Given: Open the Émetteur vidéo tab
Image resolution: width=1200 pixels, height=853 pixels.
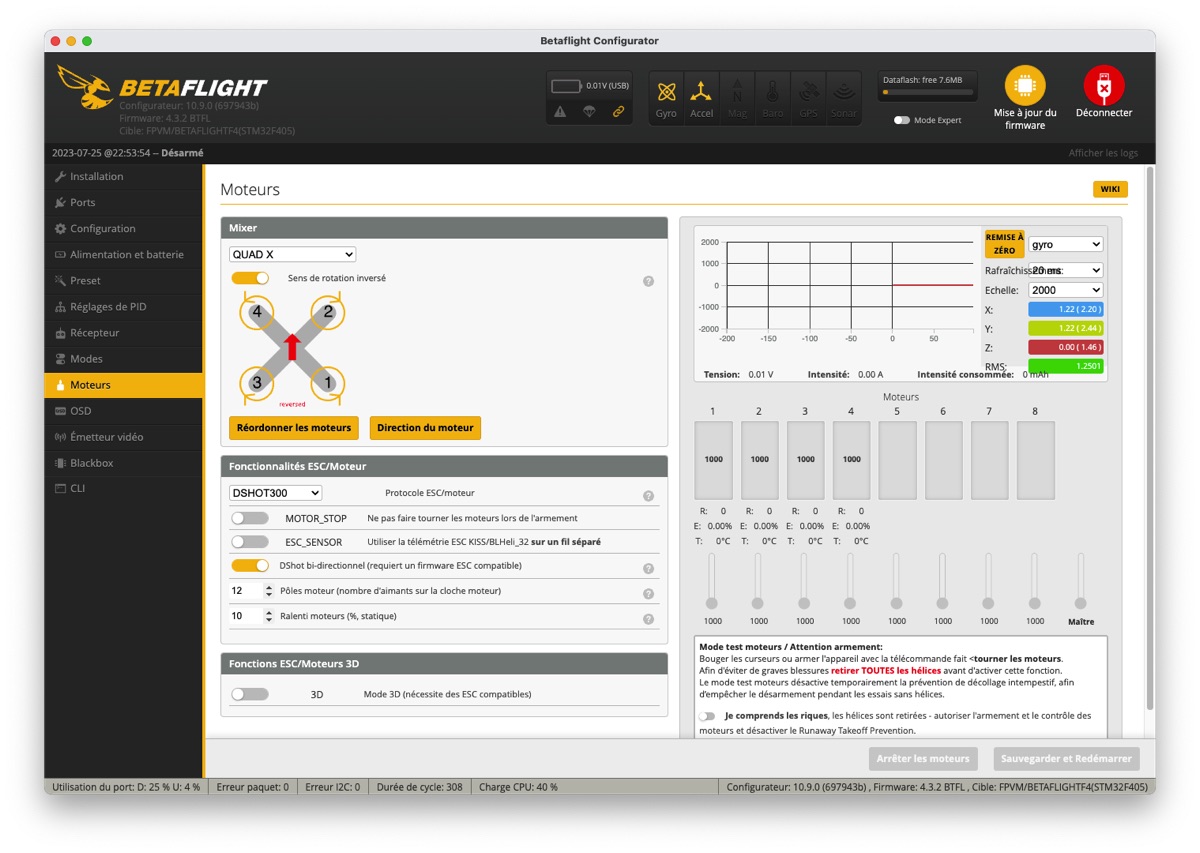Looking at the screenshot, I should point(124,436).
